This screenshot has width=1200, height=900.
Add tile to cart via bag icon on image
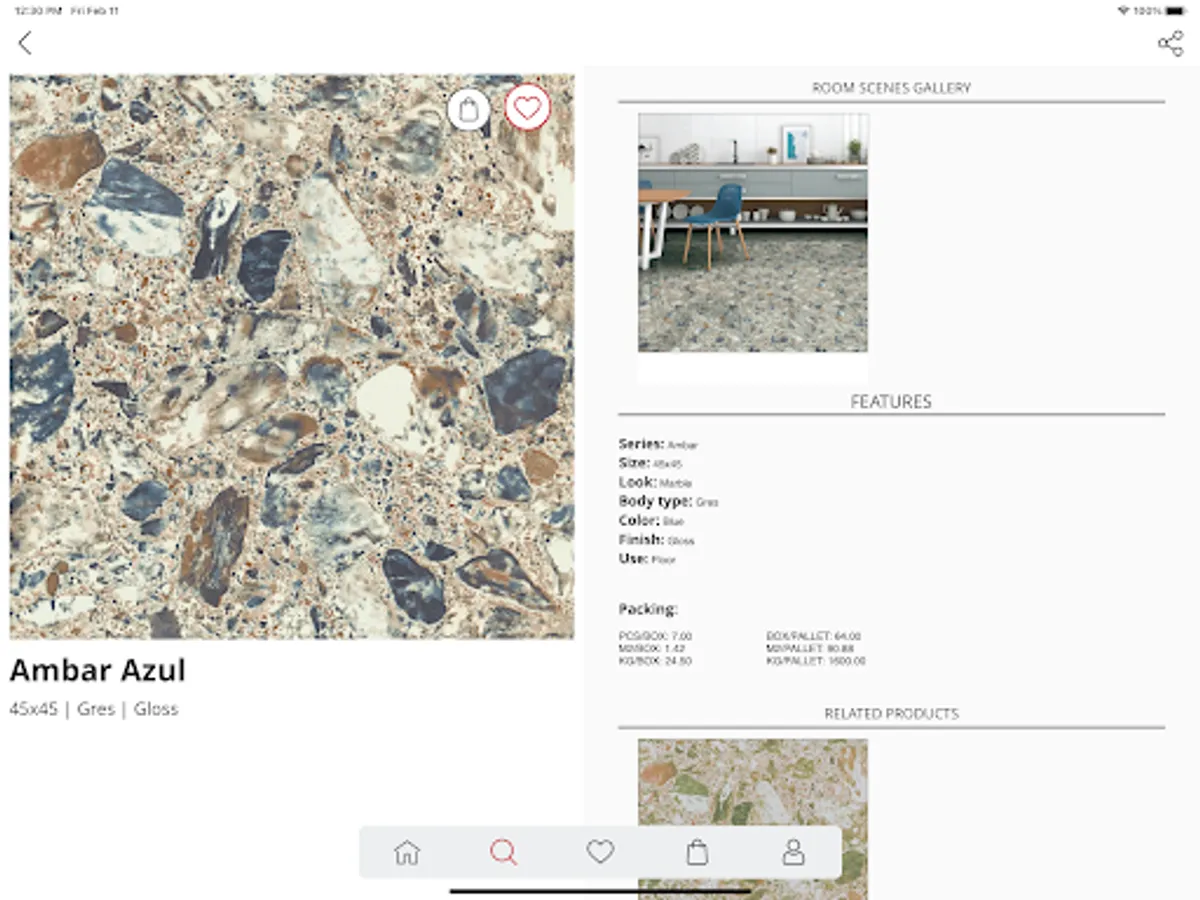tap(469, 109)
